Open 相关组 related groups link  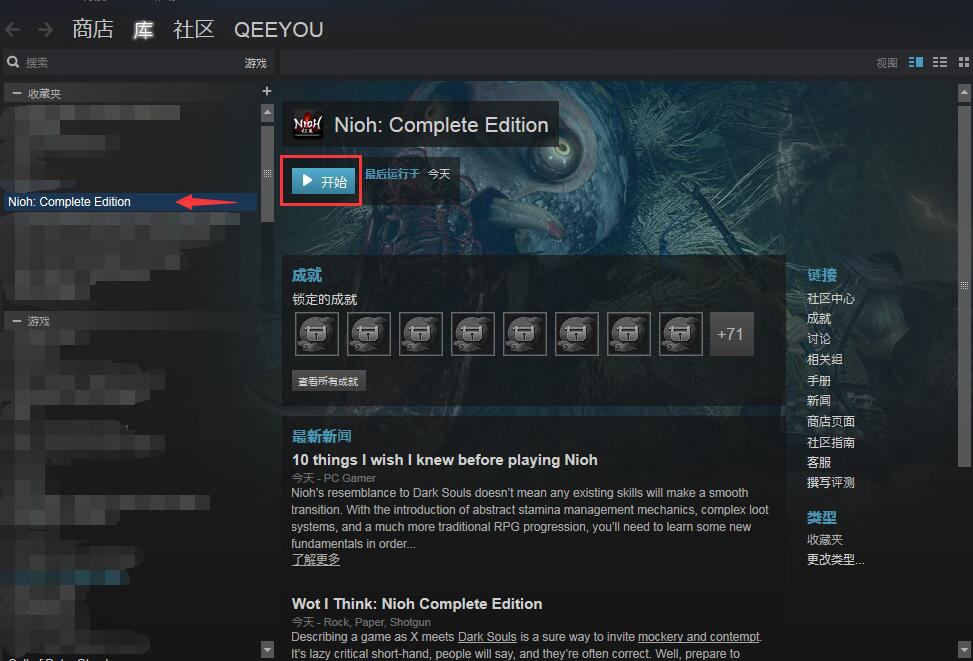(x=824, y=359)
